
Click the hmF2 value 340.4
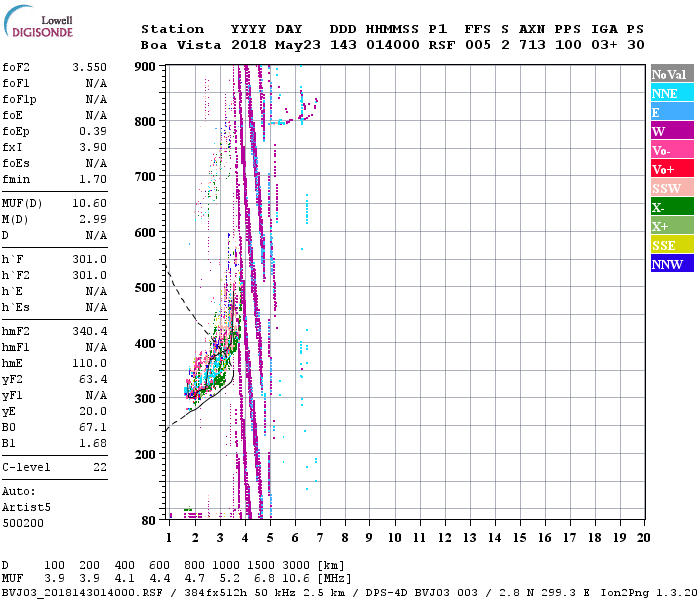90,331
